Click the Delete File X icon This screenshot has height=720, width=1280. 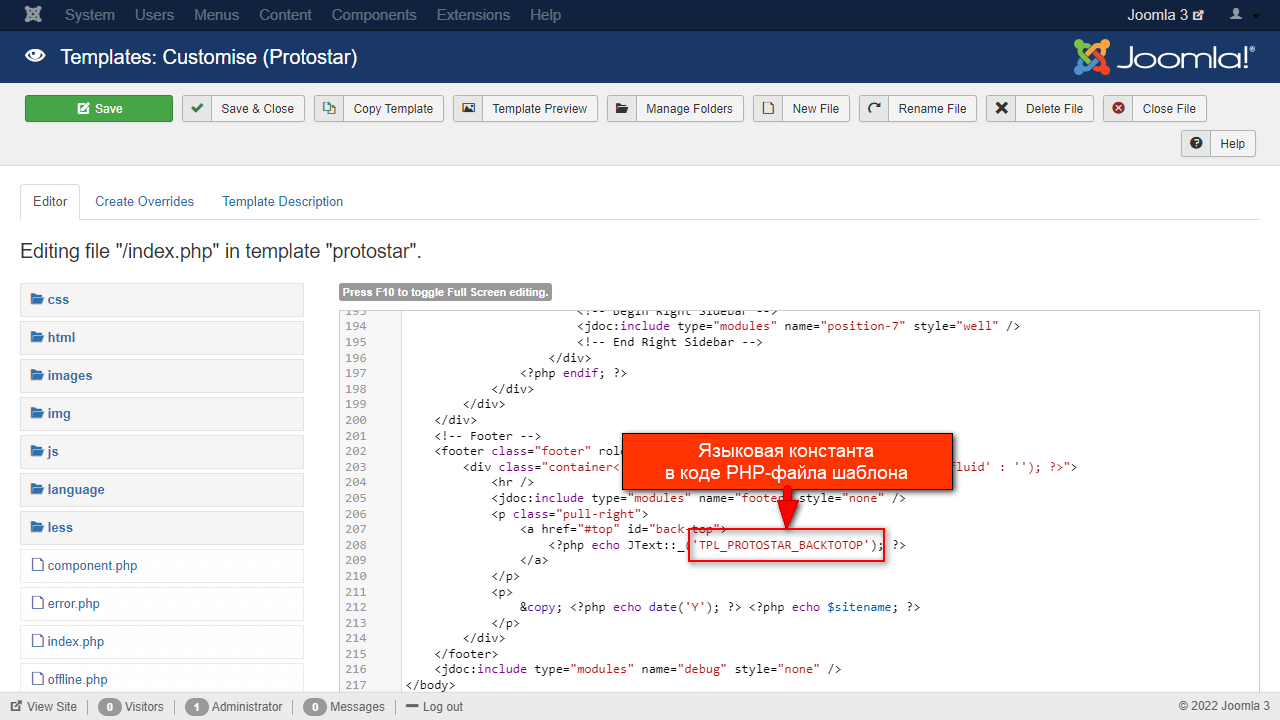pos(1002,108)
